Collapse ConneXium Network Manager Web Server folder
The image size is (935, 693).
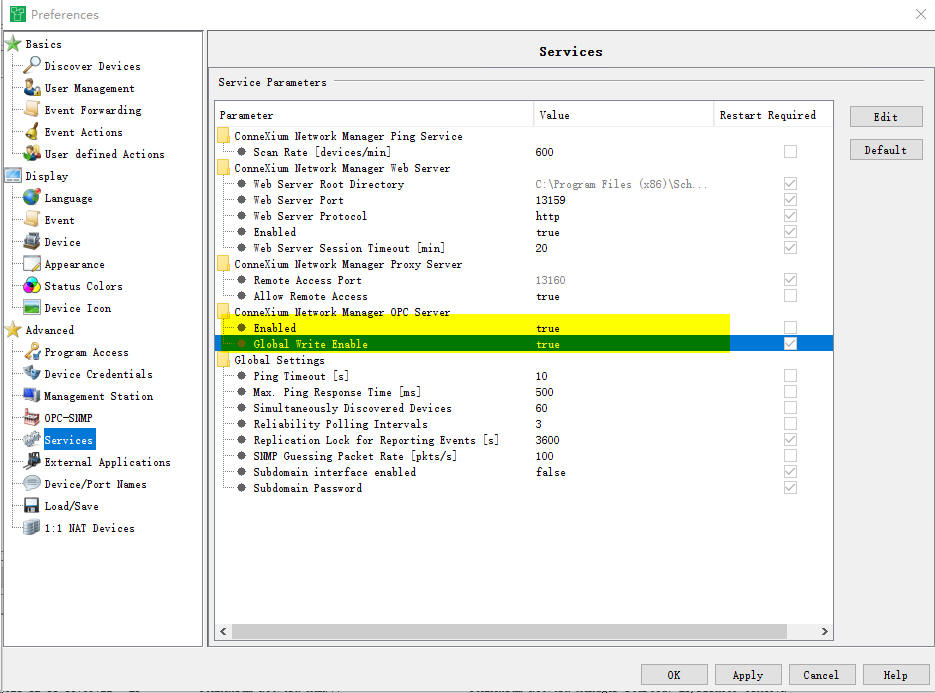[224, 168]
